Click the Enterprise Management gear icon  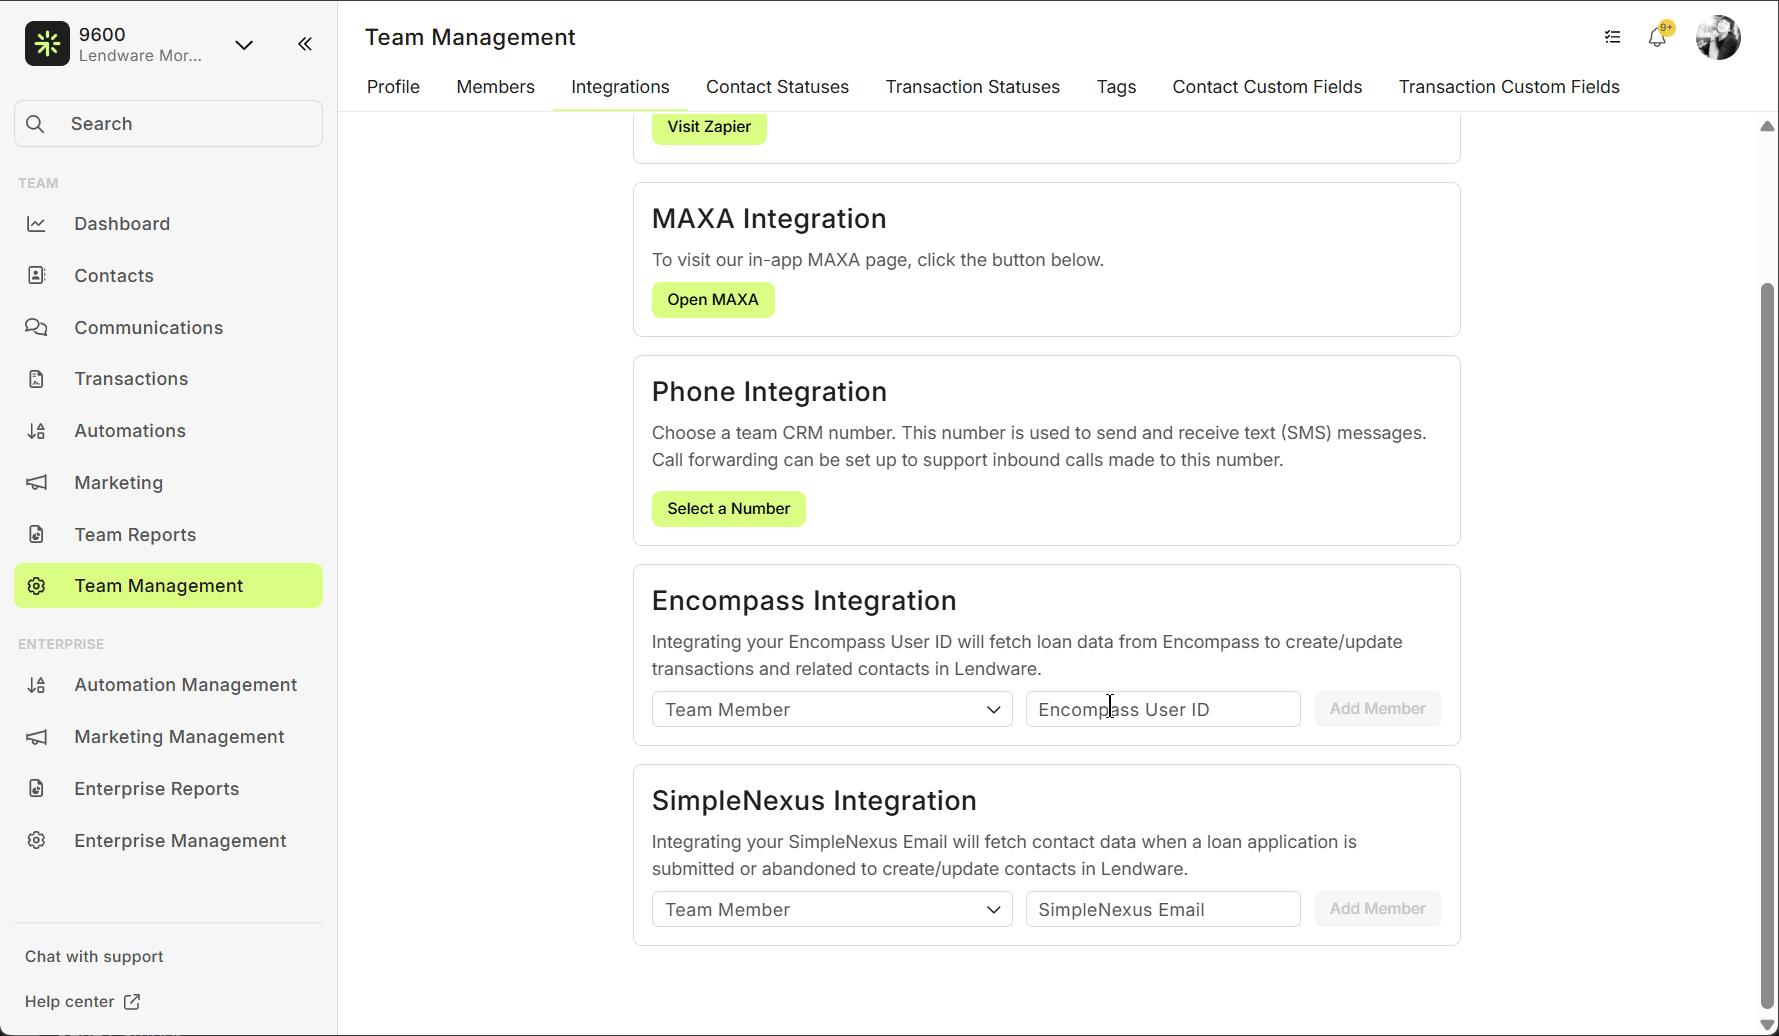(x=37, y=841)
